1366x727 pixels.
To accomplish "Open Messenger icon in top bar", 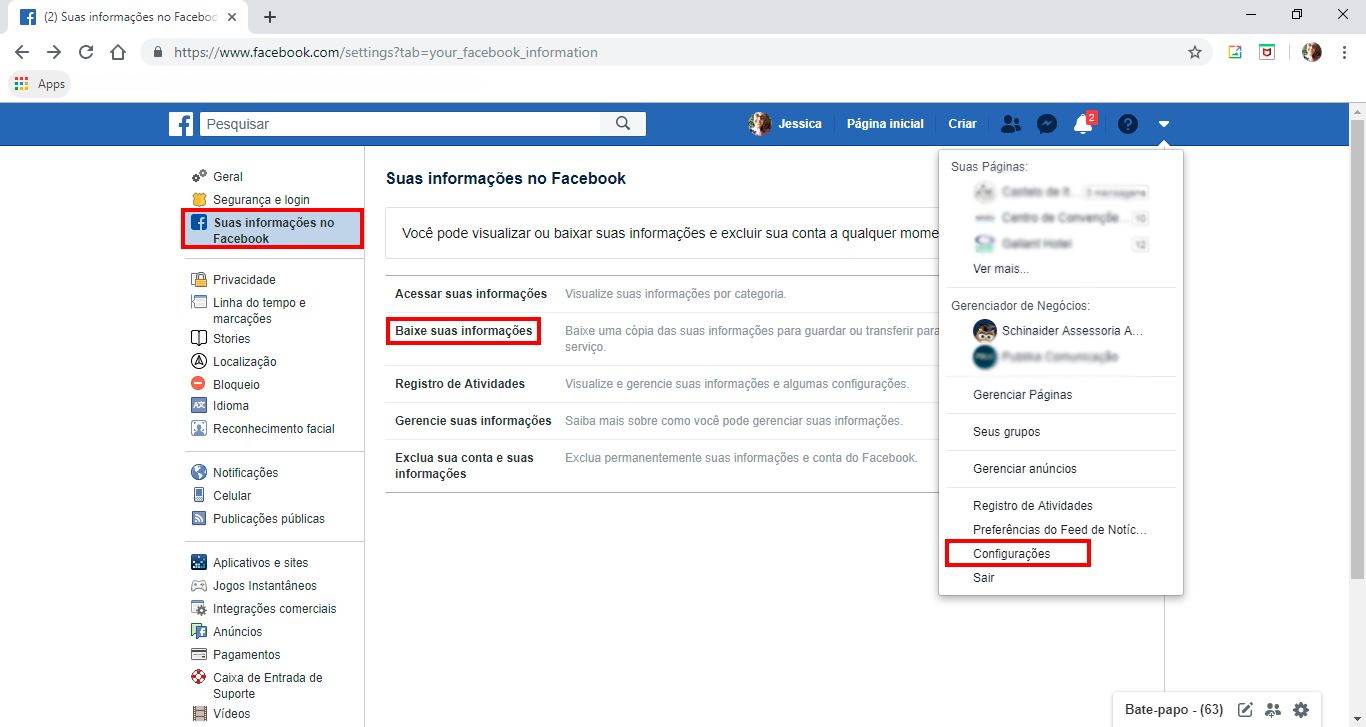I will (x=1047, y=124).
